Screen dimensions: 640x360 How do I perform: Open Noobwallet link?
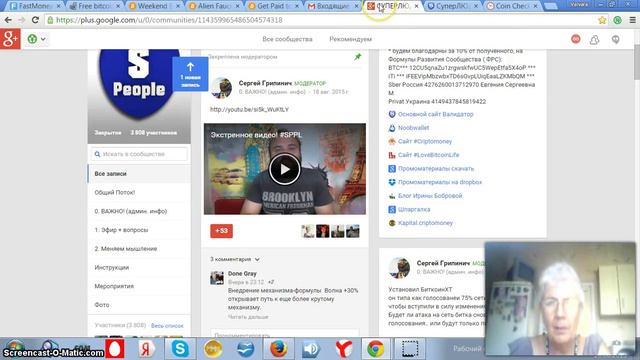click(413, 128)
